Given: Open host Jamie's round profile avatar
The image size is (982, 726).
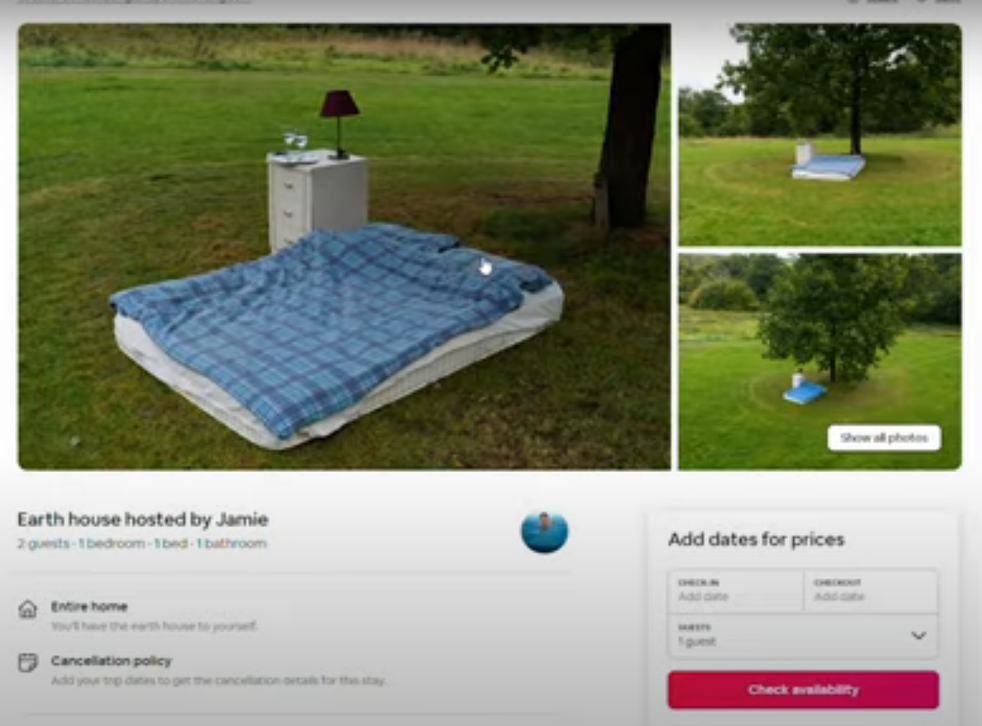Looking at the screenshot, I should (544, 532).
